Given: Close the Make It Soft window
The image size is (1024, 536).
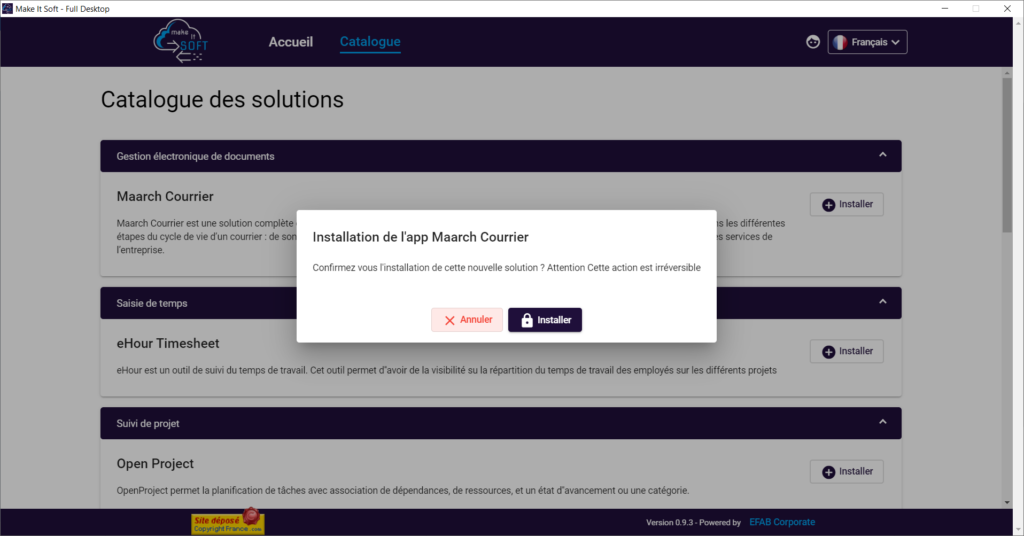Looking at the screenshot, I should pos(1007,8).
